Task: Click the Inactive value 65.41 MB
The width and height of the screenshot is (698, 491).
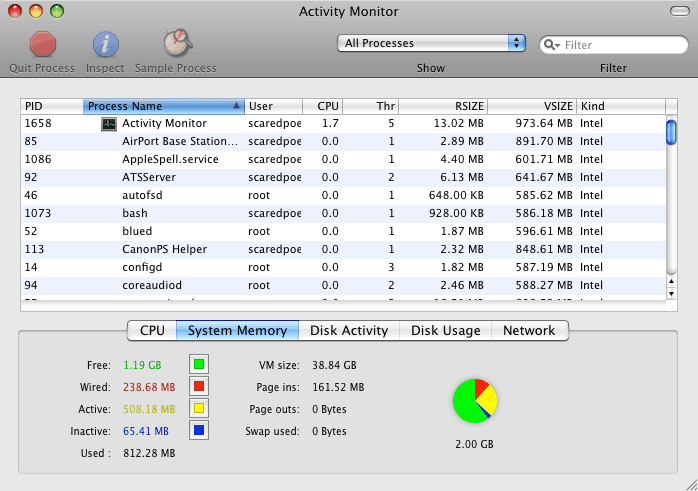Action: point(146,431)
